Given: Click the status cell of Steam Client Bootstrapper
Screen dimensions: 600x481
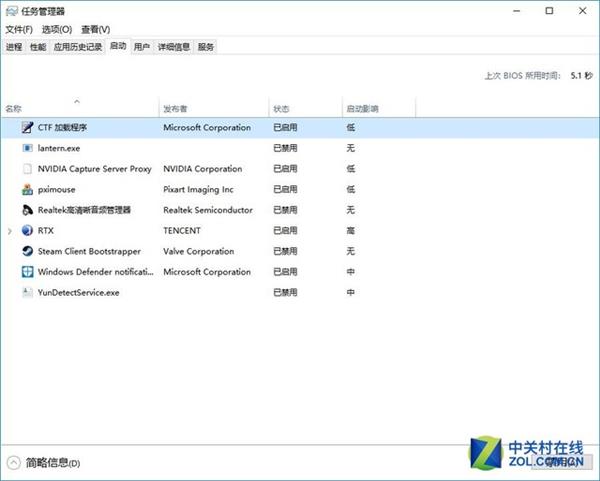Looking at the screenshot, I should (285, 251).
